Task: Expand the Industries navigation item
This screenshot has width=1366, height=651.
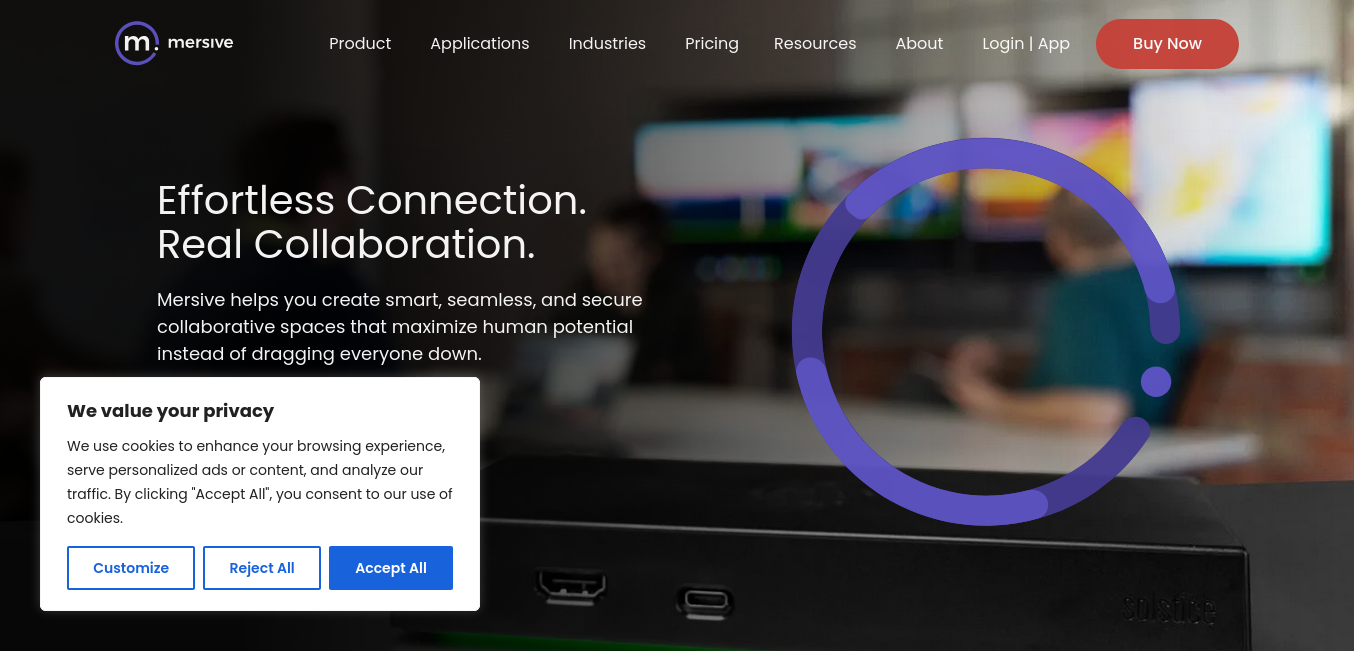Action: (x=607, y=44)
